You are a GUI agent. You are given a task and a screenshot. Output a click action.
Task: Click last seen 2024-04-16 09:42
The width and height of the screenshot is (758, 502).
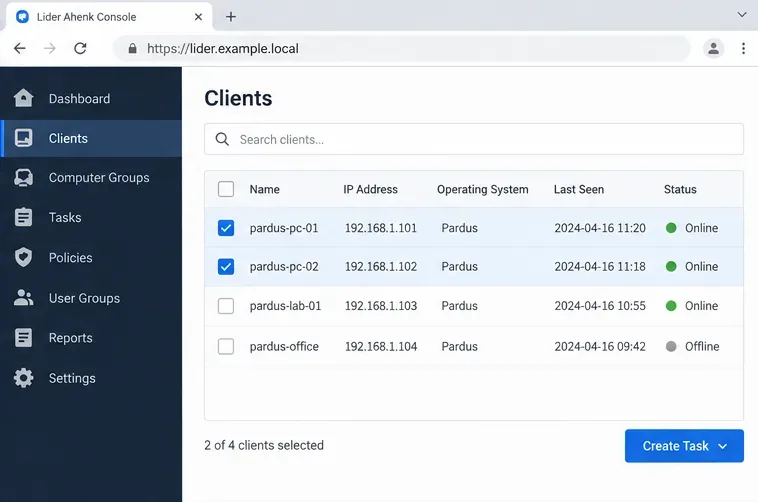[600, 346]
